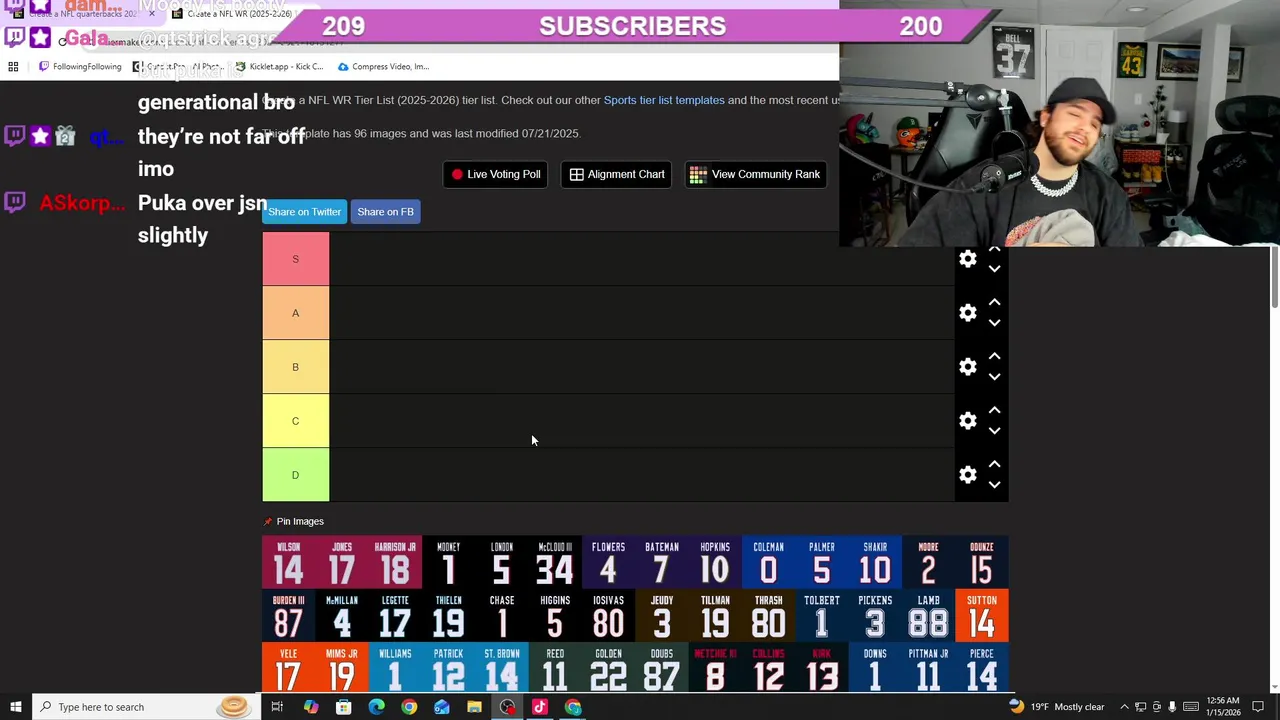
Task: Open Windows Start menu
Action: coord(15,707)
